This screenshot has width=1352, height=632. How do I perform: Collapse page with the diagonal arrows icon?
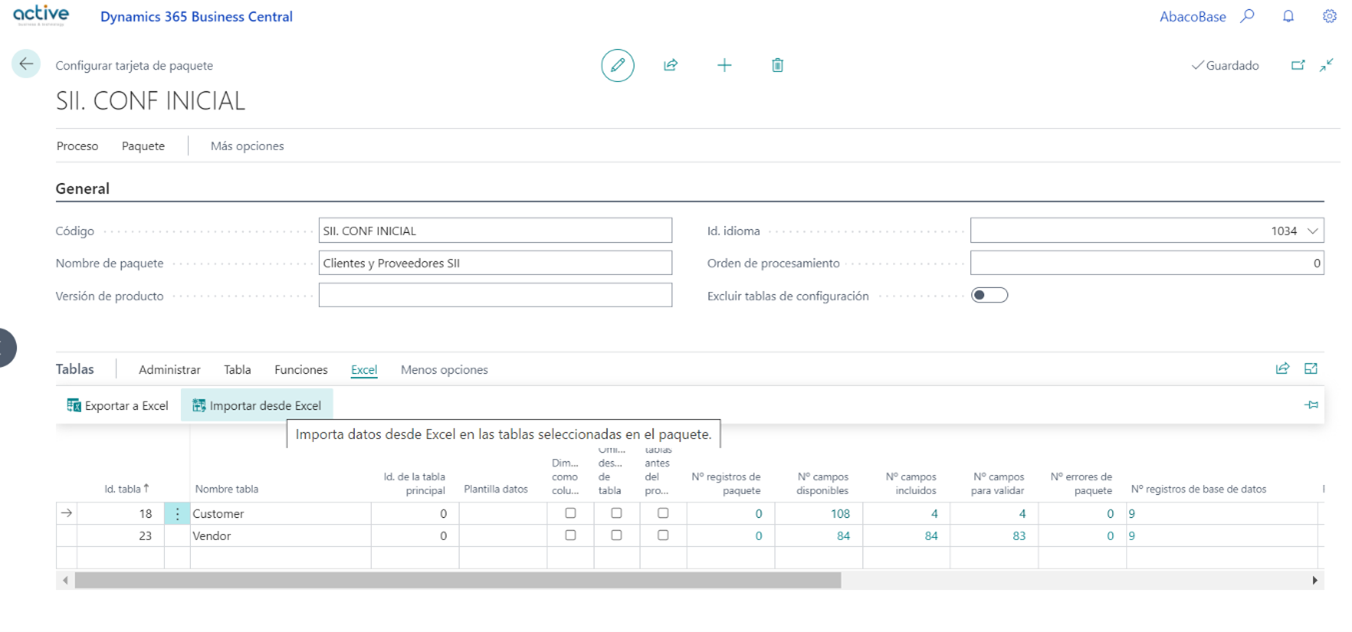[x=1326, y=65]
